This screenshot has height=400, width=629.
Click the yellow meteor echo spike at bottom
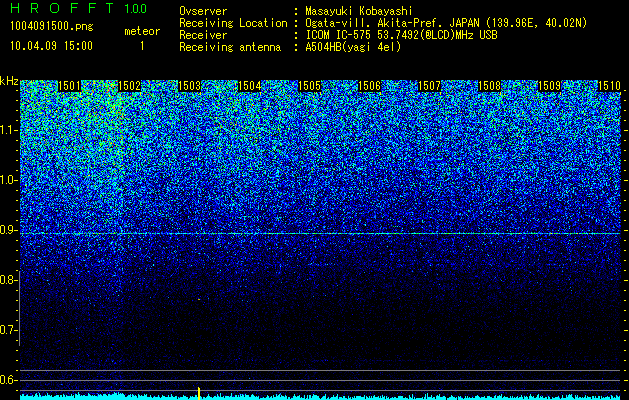(x=199, y=393)
